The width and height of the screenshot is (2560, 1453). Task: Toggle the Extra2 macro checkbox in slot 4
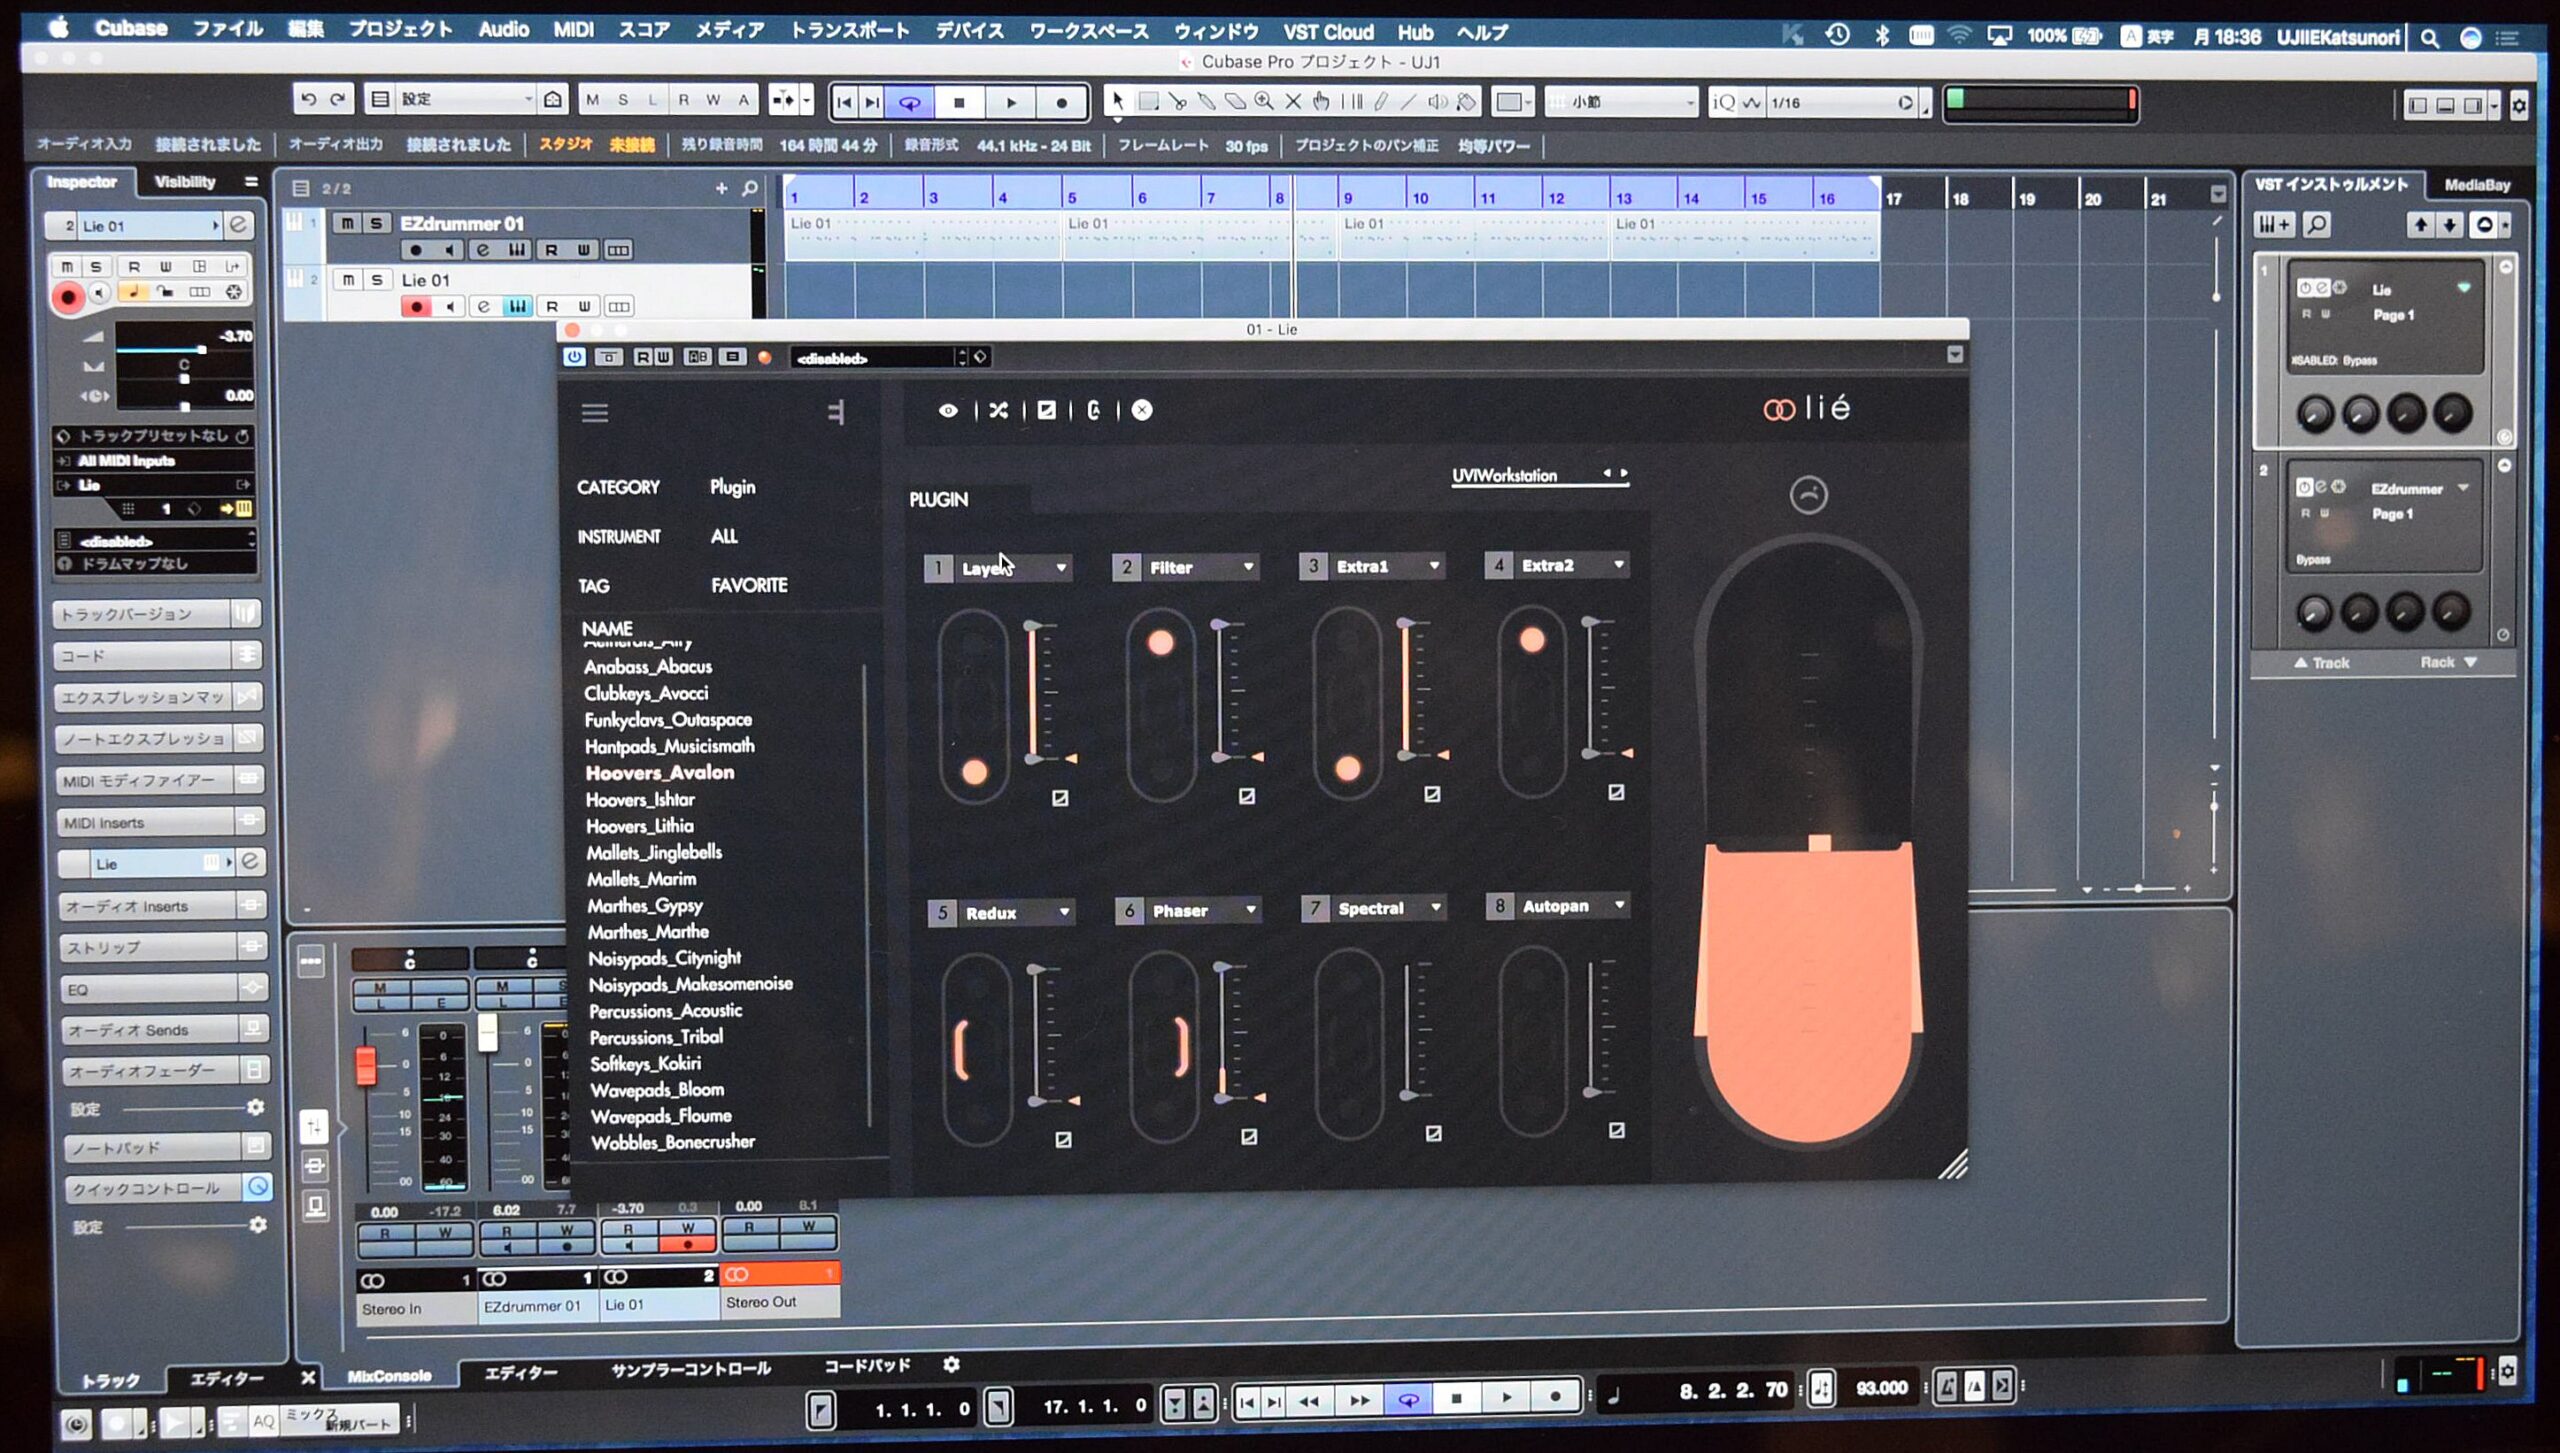(1616, 792)
